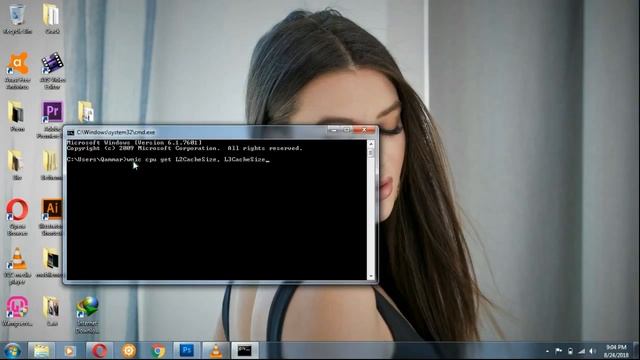This screenshot has width=640, height=360.
Task: Maximize the cmd.exe window
Action: 347,130
